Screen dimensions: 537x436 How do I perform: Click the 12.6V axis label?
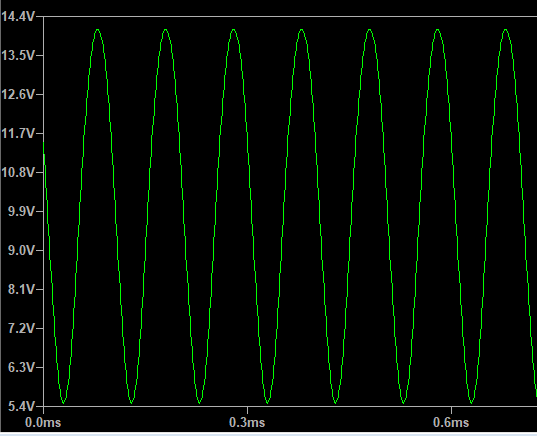[x=18, y=94]
